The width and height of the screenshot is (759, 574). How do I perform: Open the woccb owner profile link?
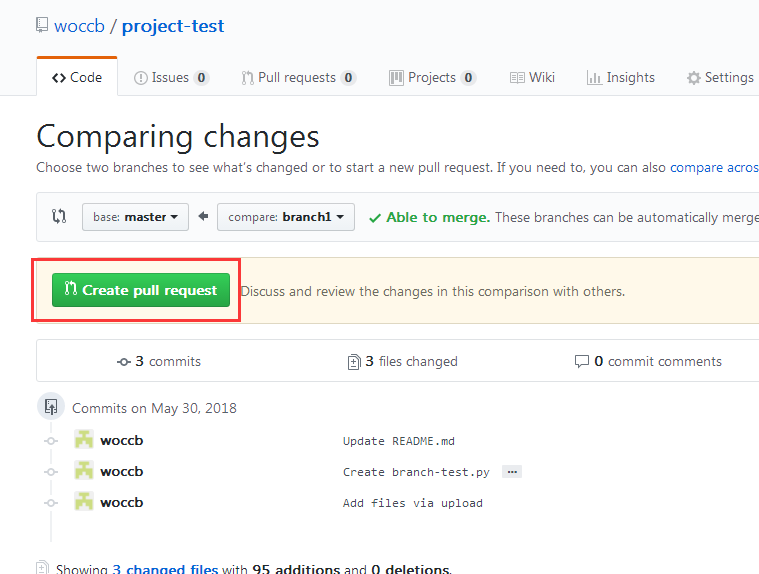(79, 26)
